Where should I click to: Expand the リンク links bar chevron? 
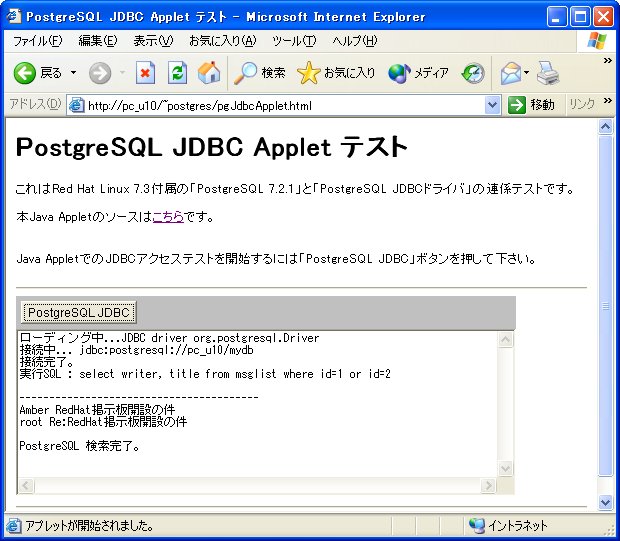click(x=608, y=101)
